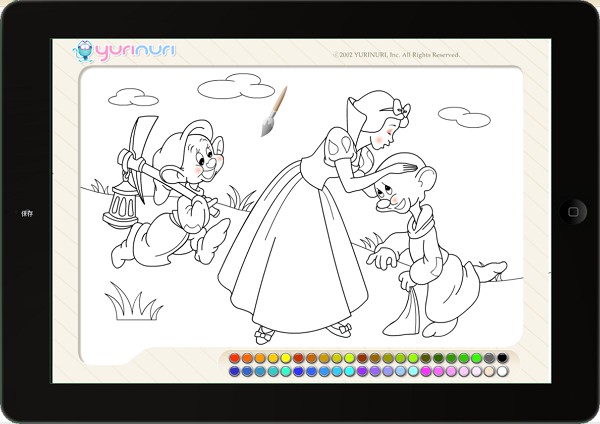Select the vivid magenta swatch
600x424 pixels.
pyautogui.click(x=426, y=371)
